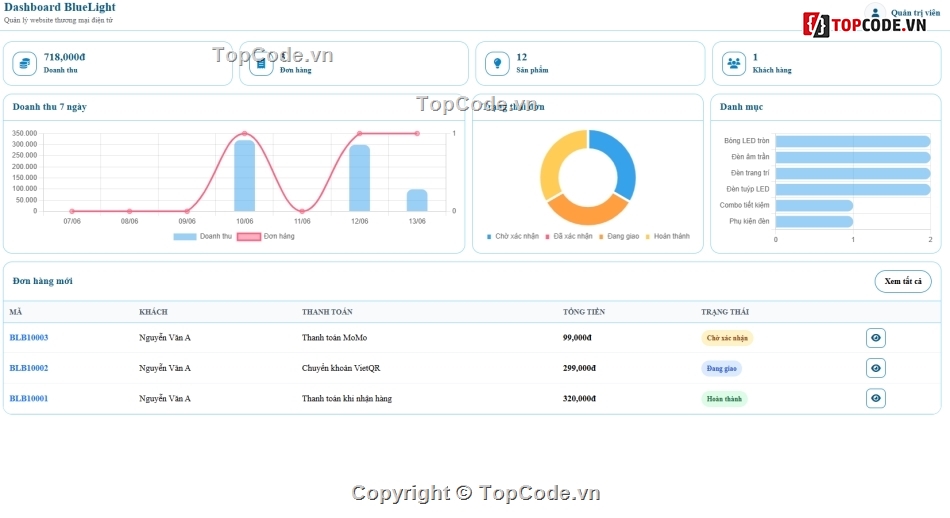The width and height of the screenshot is (950, 518).
Task: Click the 99,000đ total cell
Action: click(577, 337)
